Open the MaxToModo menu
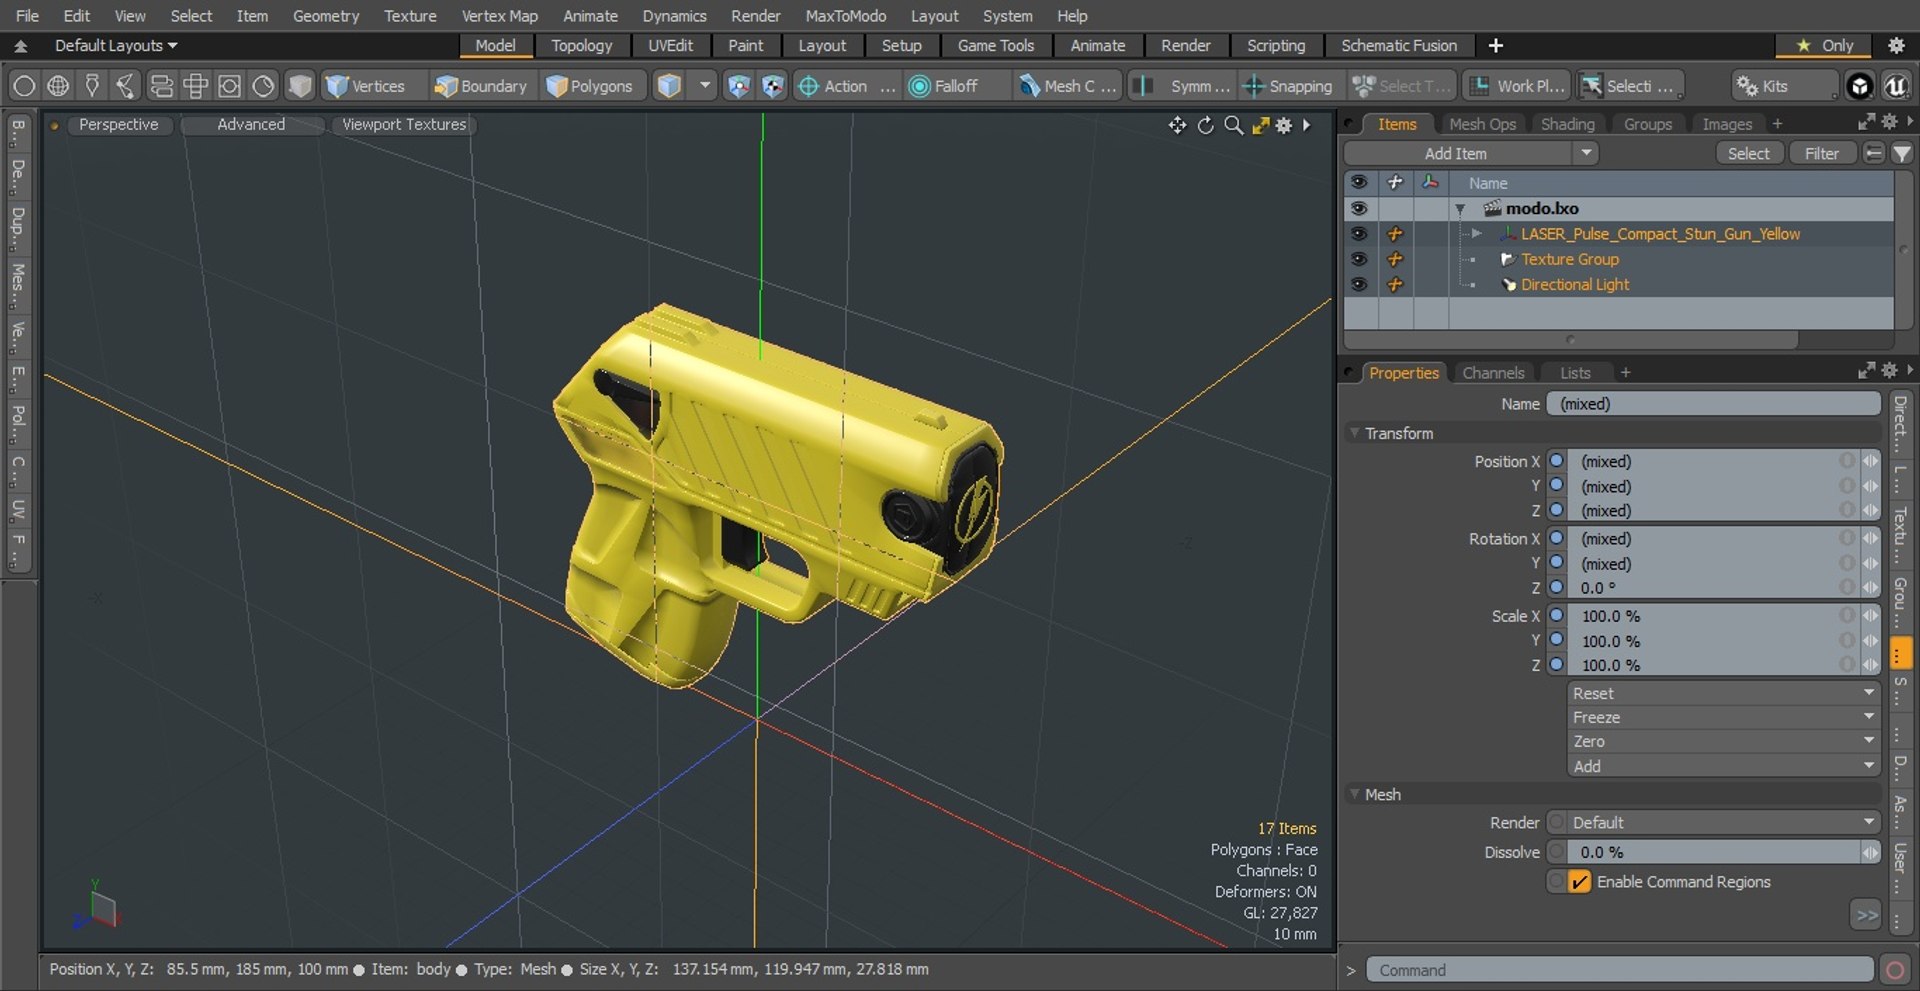Screen dimensions: 1920x991 (845, 15)
